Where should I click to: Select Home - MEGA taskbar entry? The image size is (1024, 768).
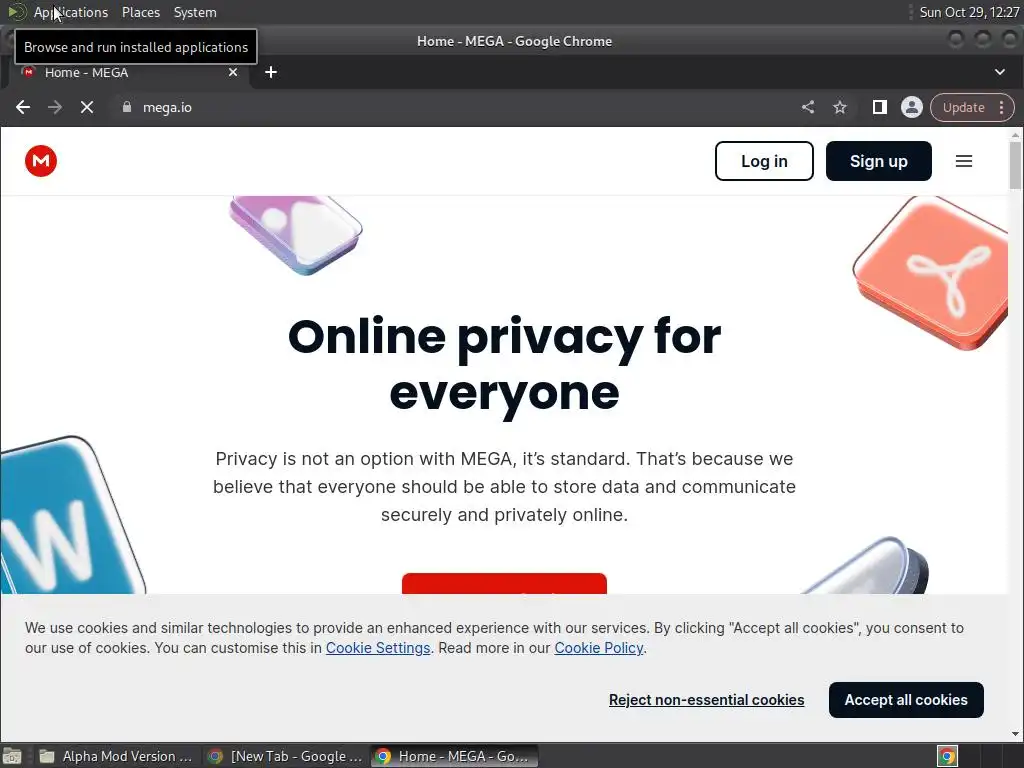pyautogui.click(x=455, y=756)
